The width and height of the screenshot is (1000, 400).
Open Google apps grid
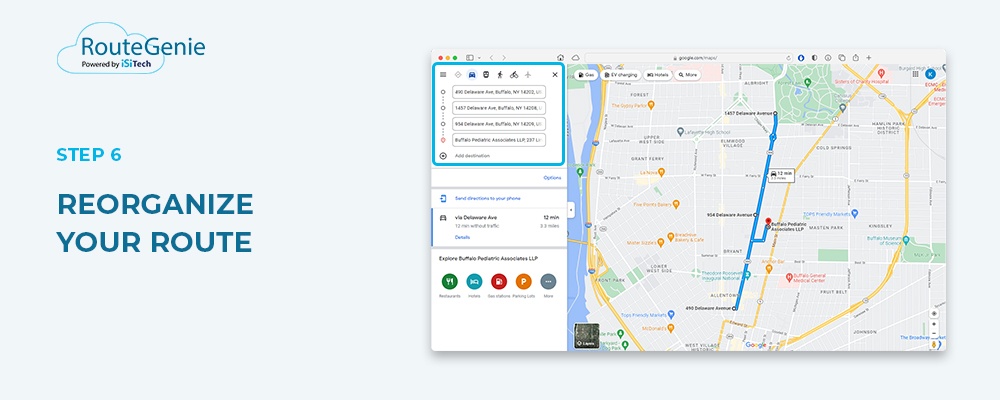(x=916, y=74)
